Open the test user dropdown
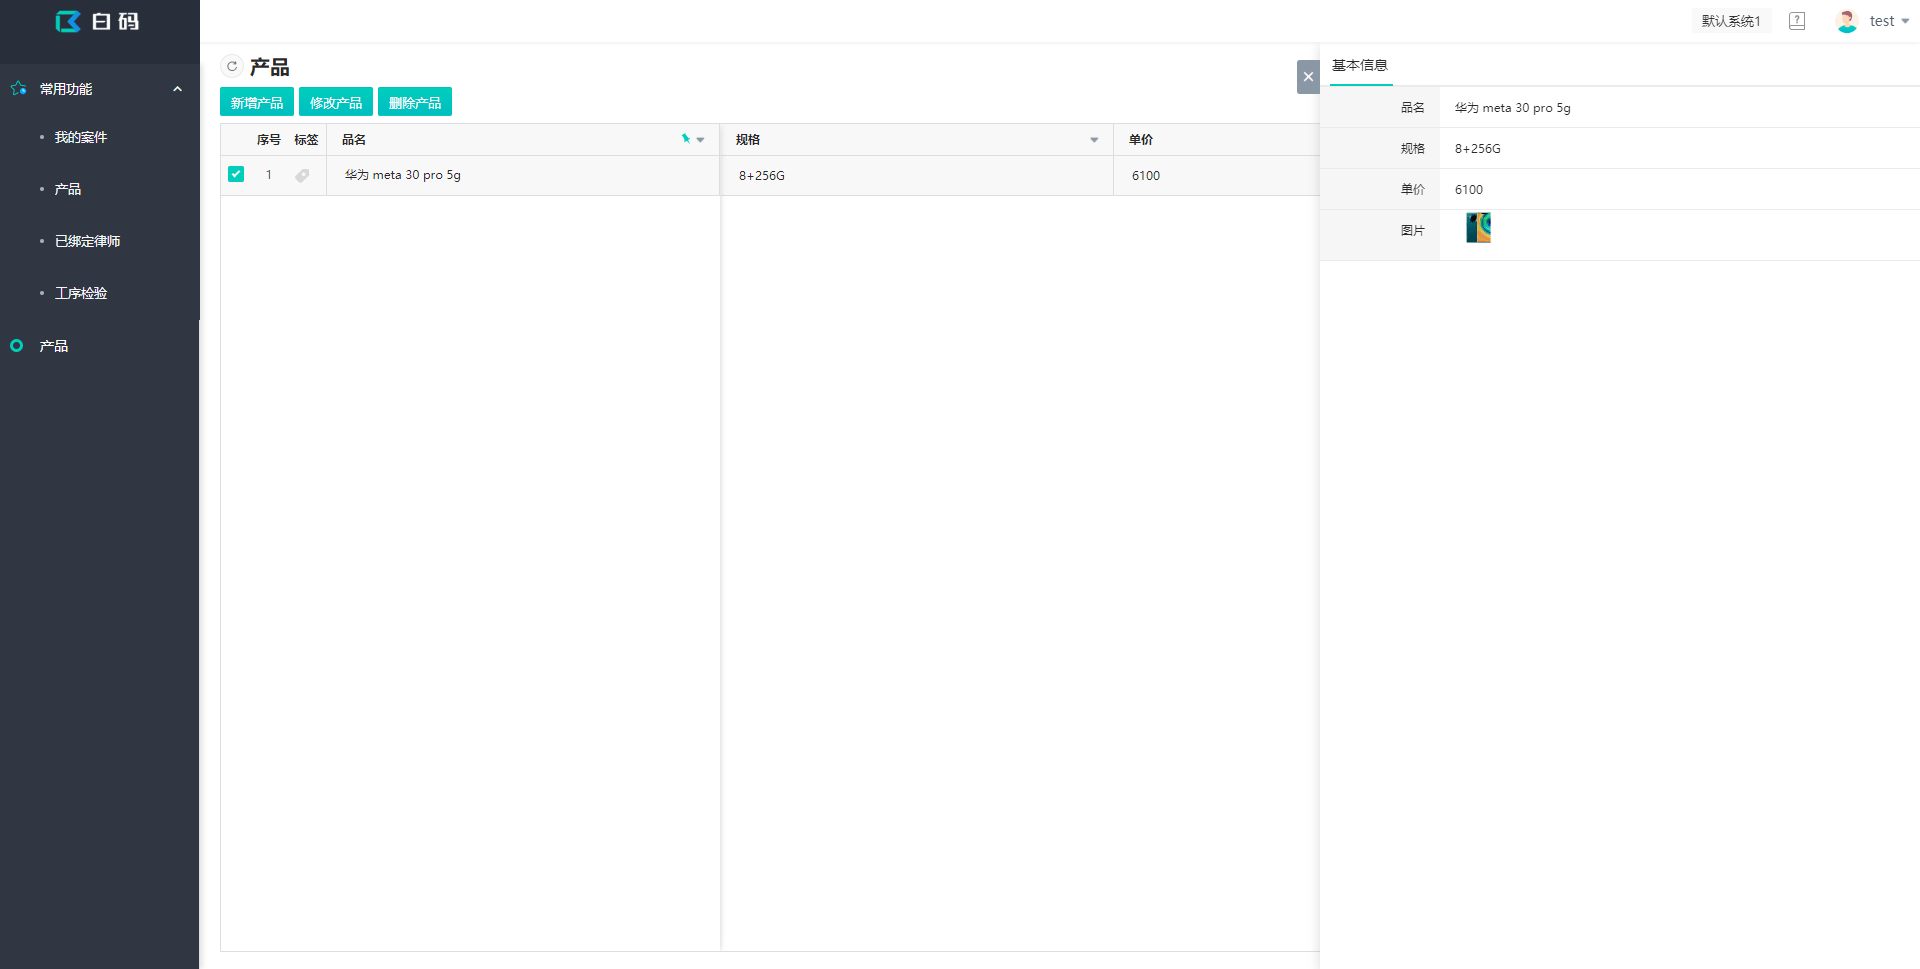The width and height of the screenshot is (1920, 969). point(1889,21)
